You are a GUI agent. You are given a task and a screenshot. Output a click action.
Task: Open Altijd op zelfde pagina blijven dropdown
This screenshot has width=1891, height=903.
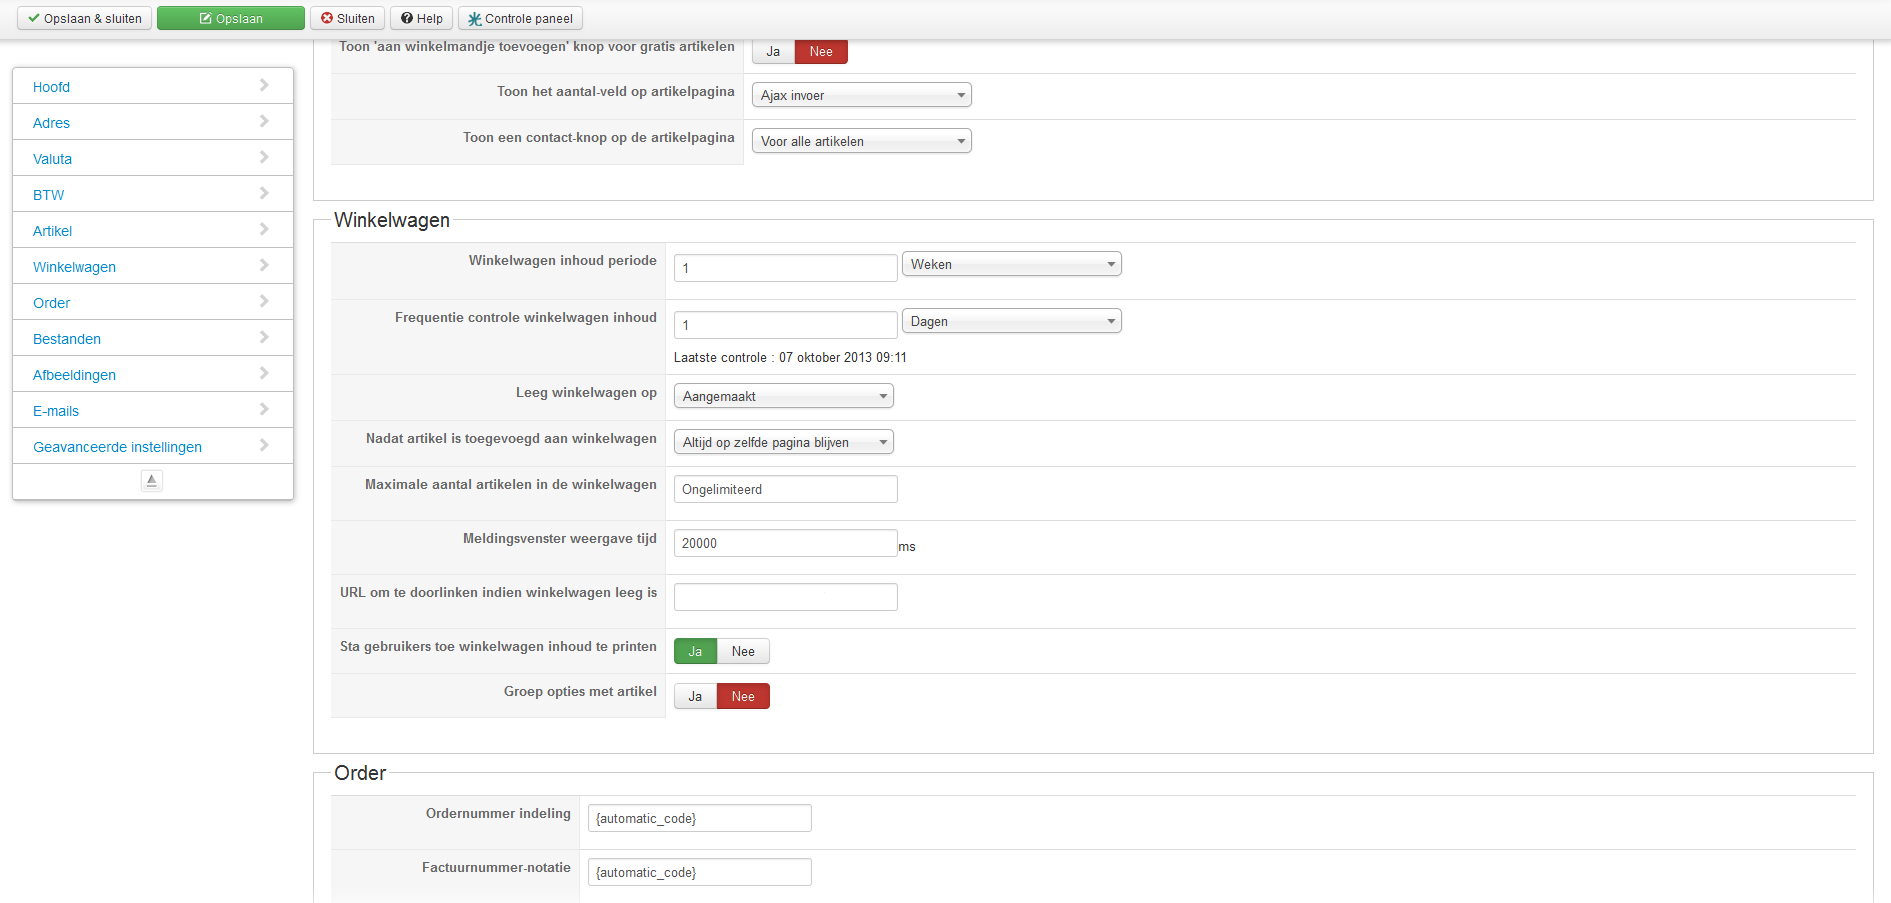tap(783, 442)
